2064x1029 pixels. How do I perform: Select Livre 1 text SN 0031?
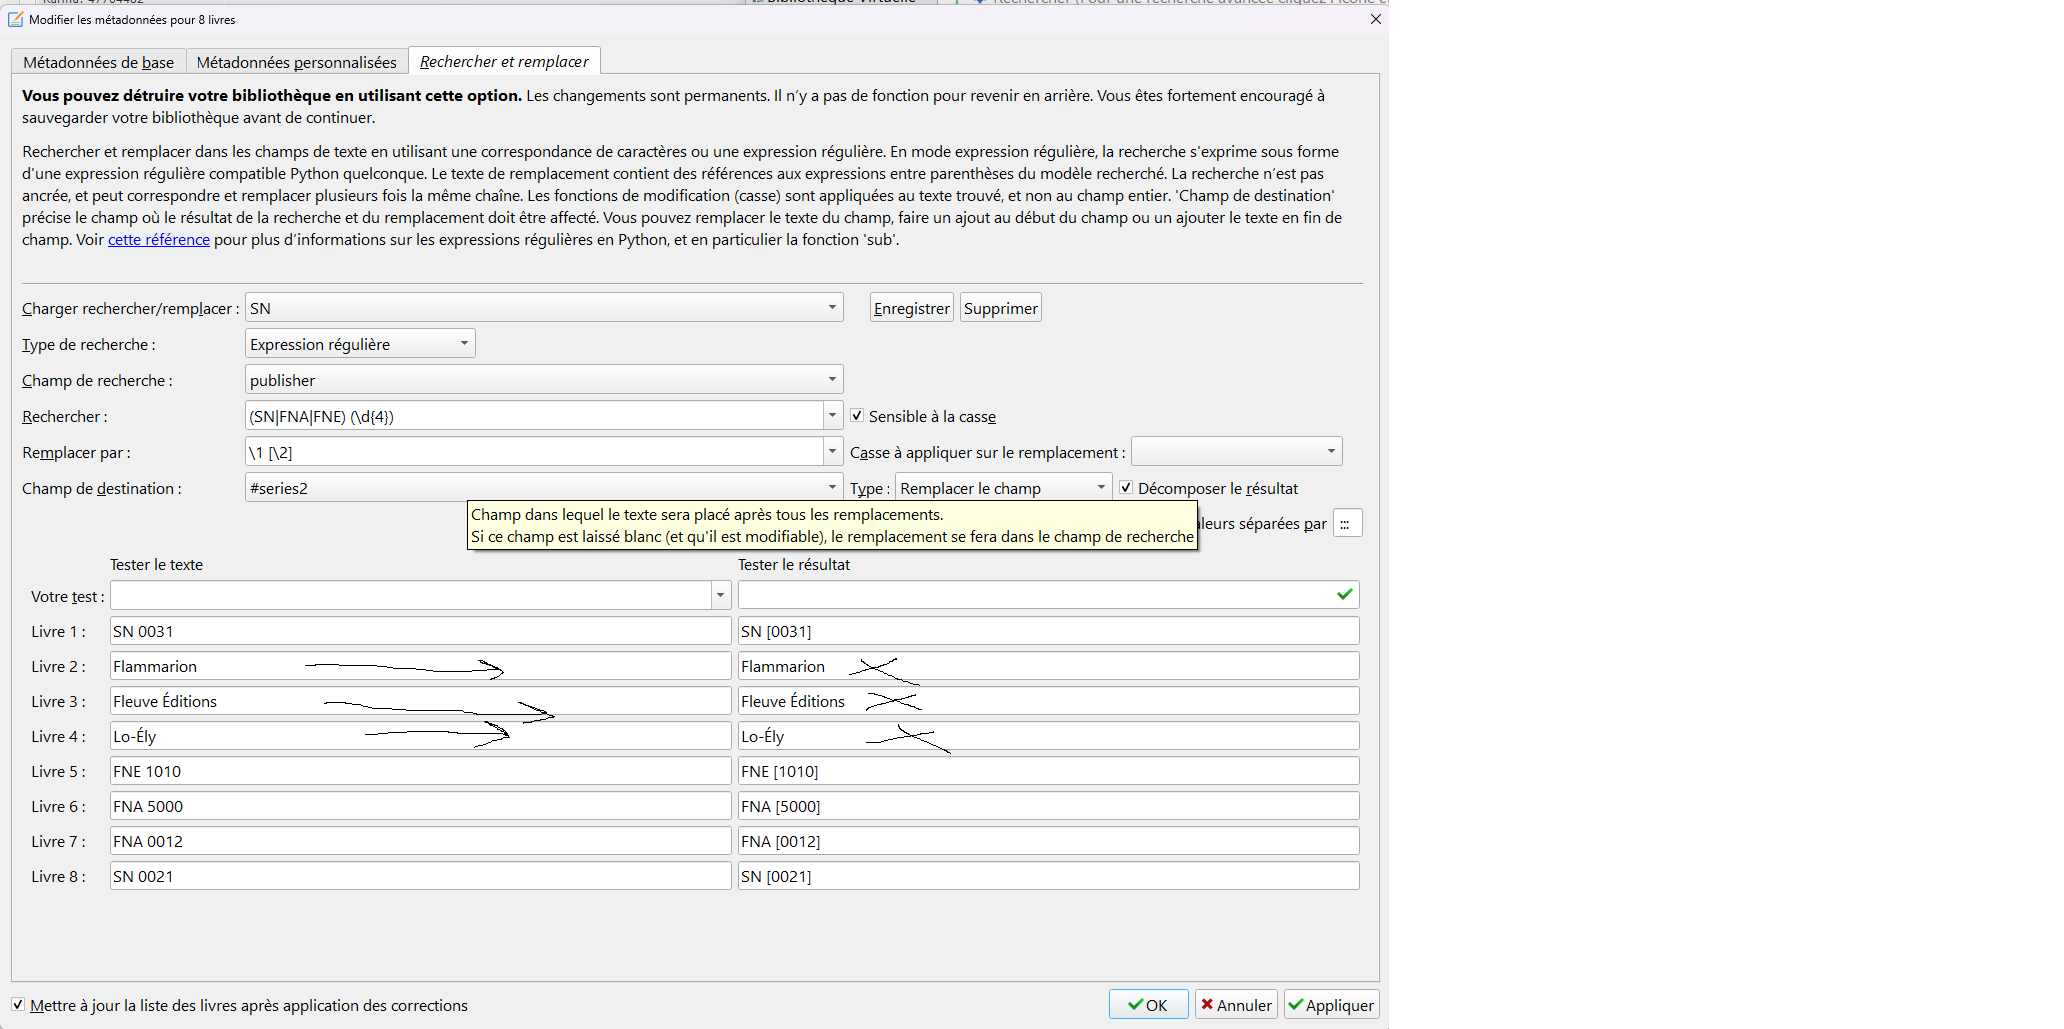(x=420, y=631)
